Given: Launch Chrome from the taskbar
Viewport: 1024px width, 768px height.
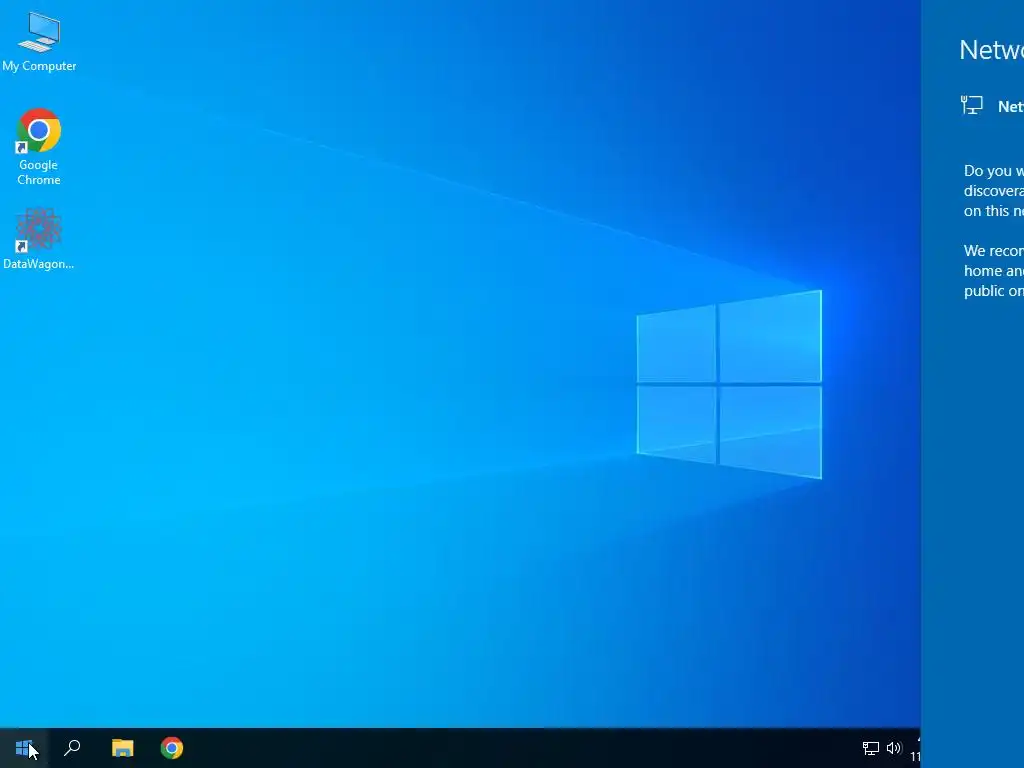Looking at the screenshot, I should click(172, 748).
